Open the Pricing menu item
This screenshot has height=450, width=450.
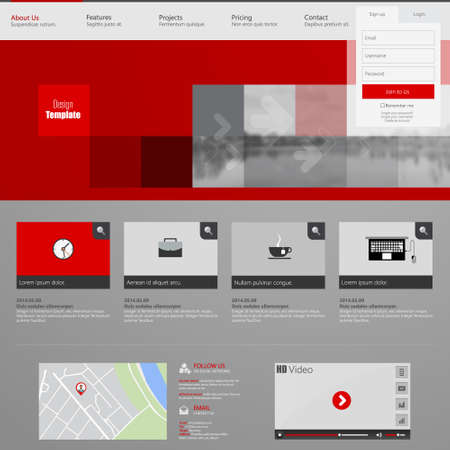coord(254,21)
